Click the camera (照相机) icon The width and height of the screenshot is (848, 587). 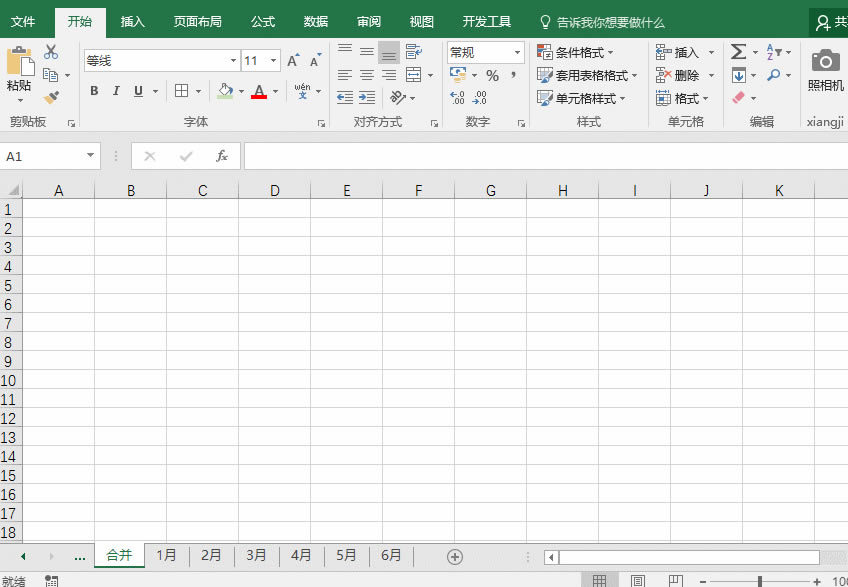[825, 61]
